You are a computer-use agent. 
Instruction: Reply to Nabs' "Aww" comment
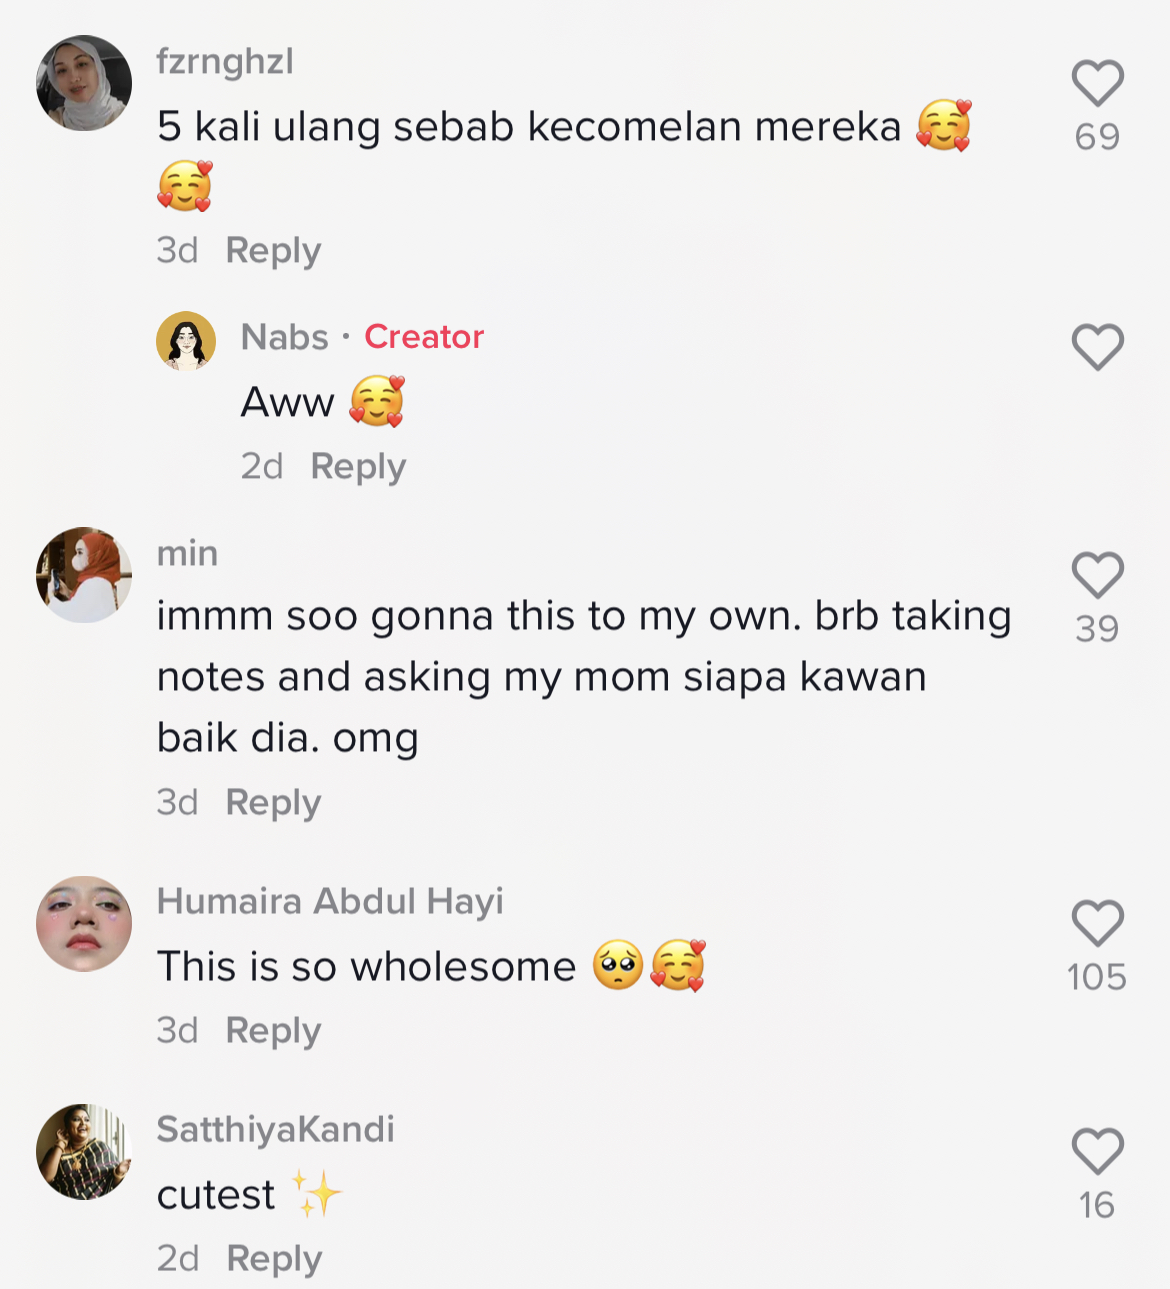(358, 466)
